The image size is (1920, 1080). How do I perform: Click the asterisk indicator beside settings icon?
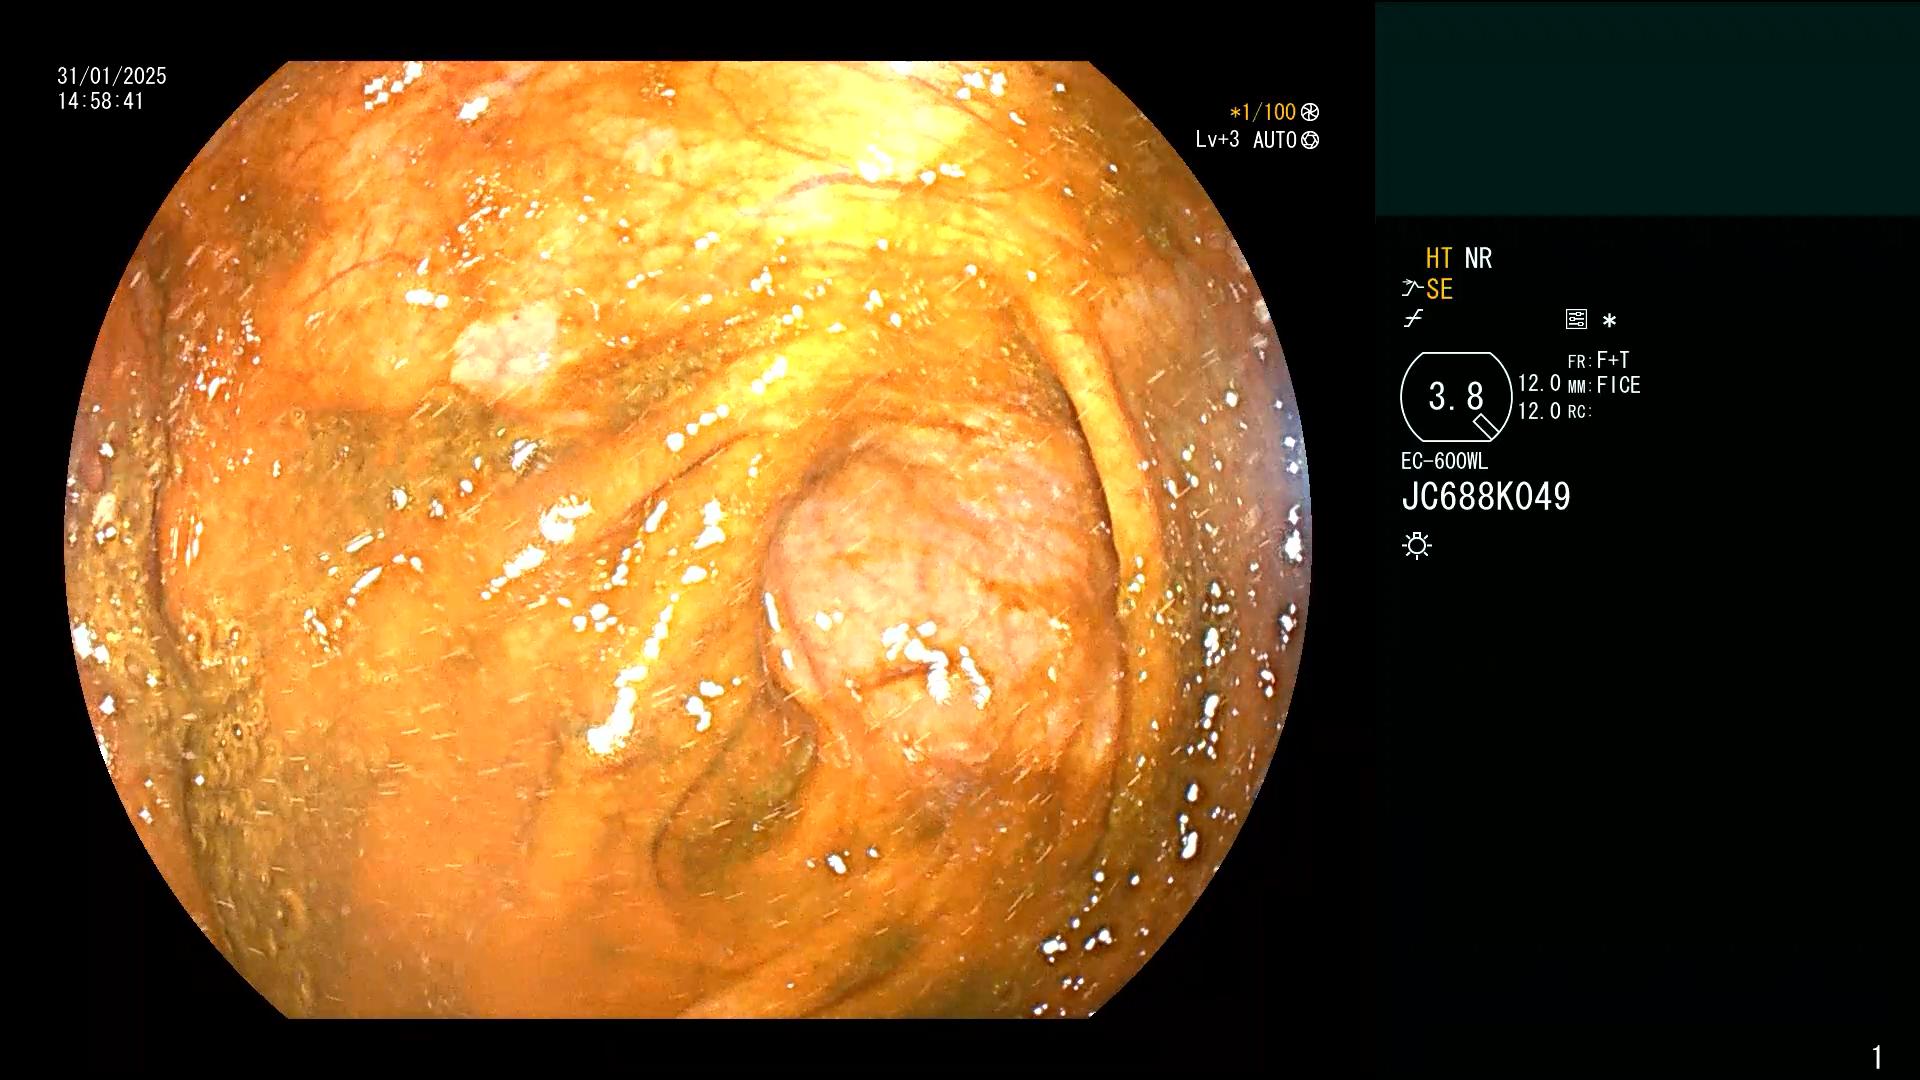(1609, 321)
